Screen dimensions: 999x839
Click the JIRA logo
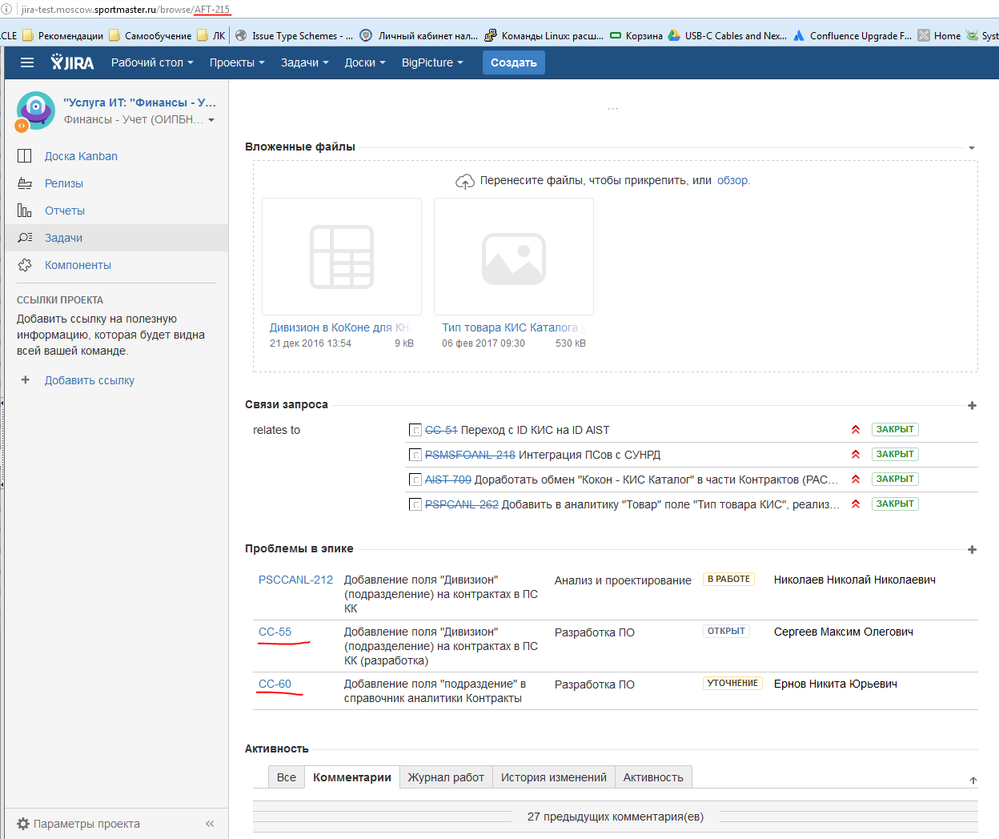[72, 62]
